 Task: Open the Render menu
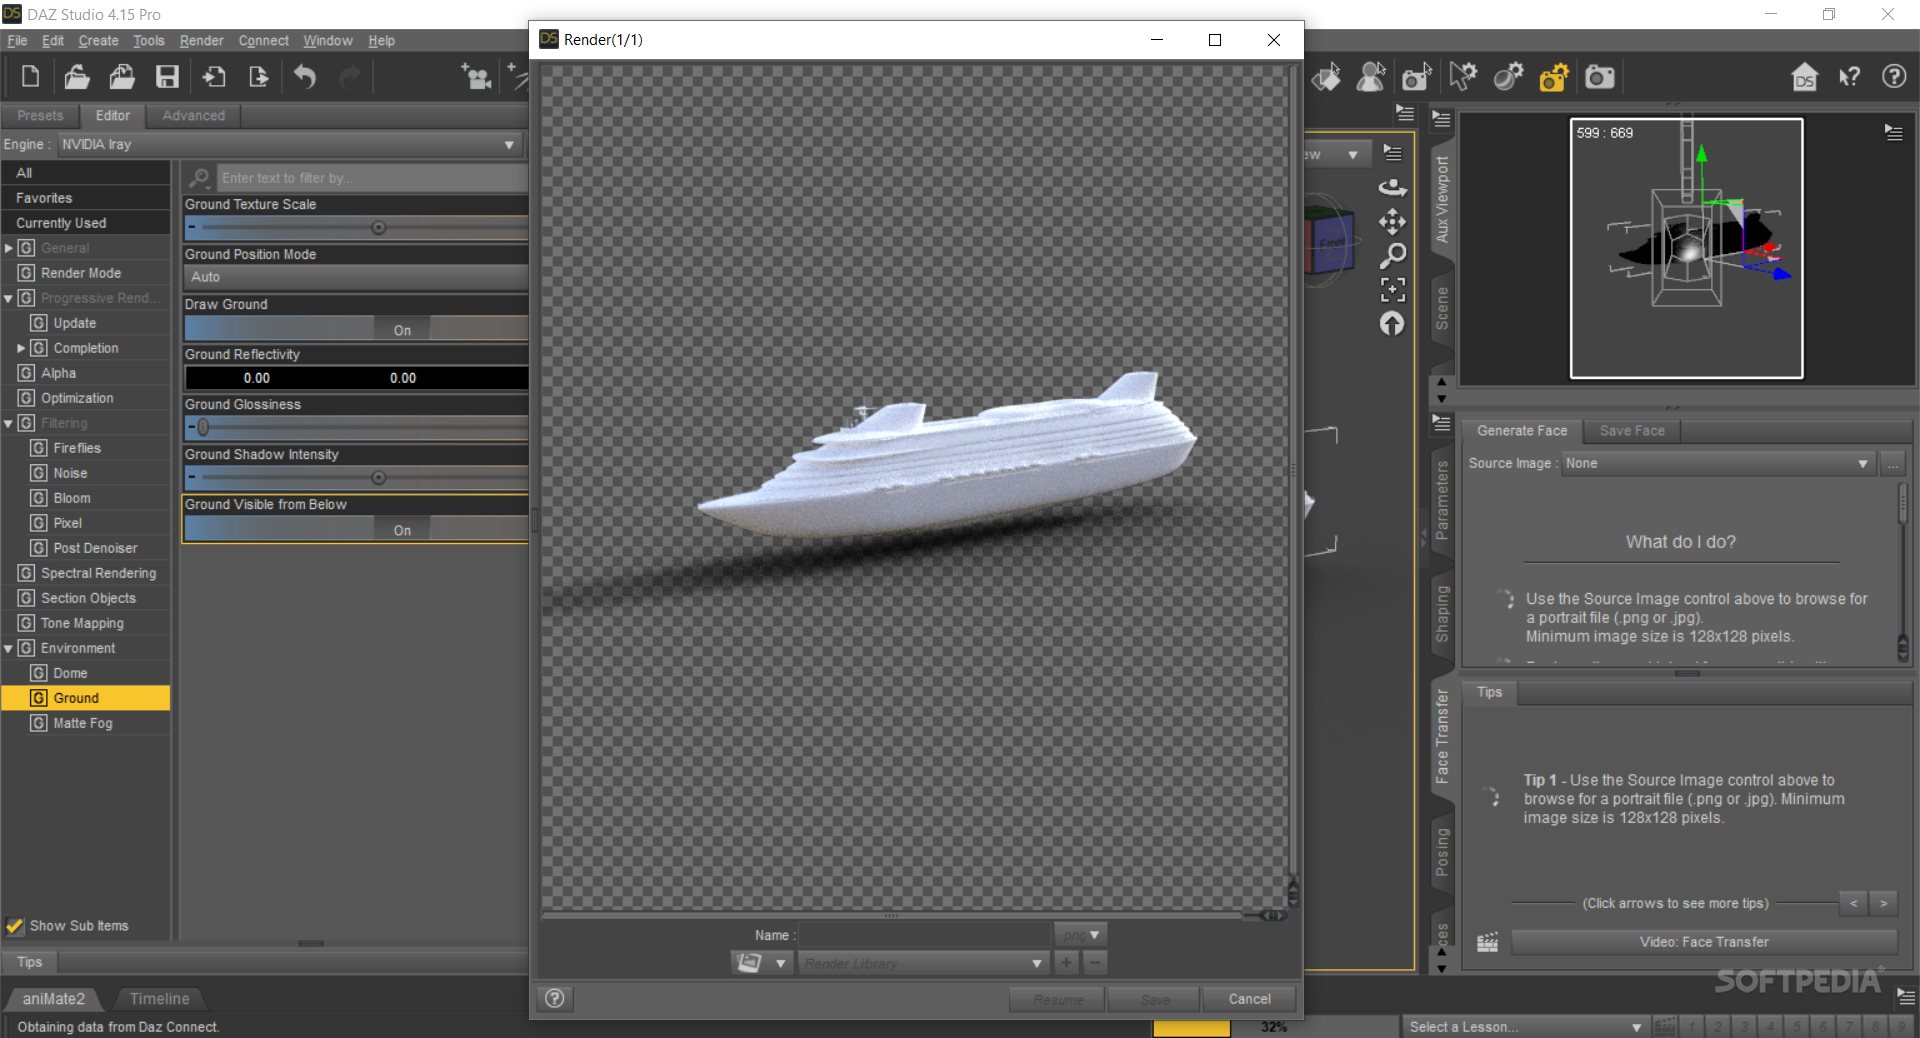201,40
